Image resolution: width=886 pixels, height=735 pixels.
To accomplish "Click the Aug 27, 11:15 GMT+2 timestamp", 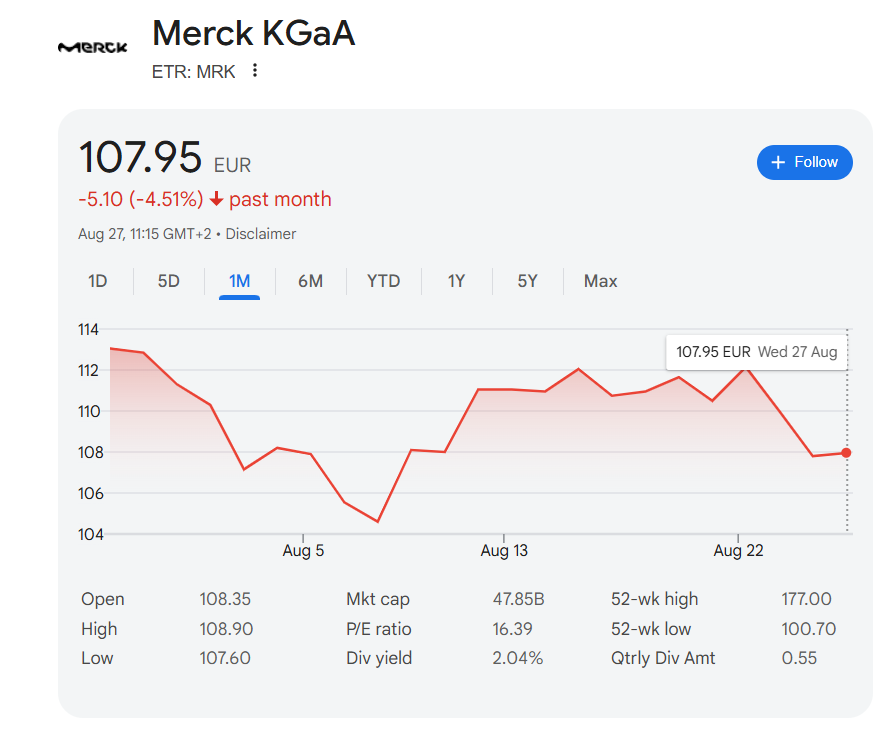I will [145, 234].
